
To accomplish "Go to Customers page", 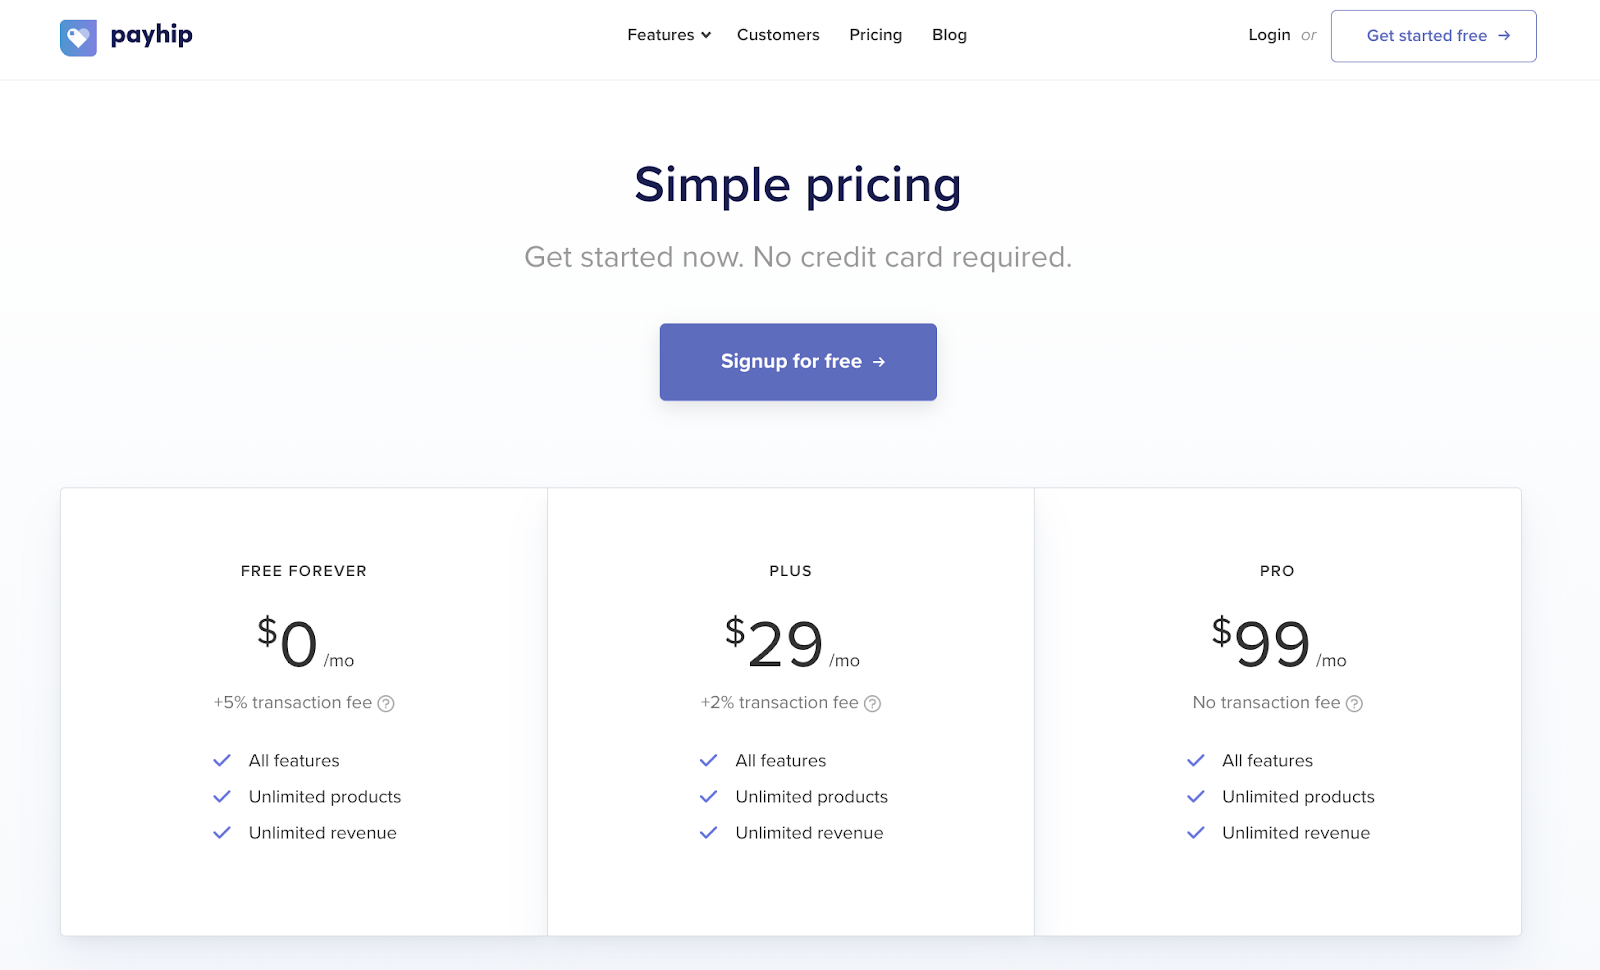I will tap(778, 35).
